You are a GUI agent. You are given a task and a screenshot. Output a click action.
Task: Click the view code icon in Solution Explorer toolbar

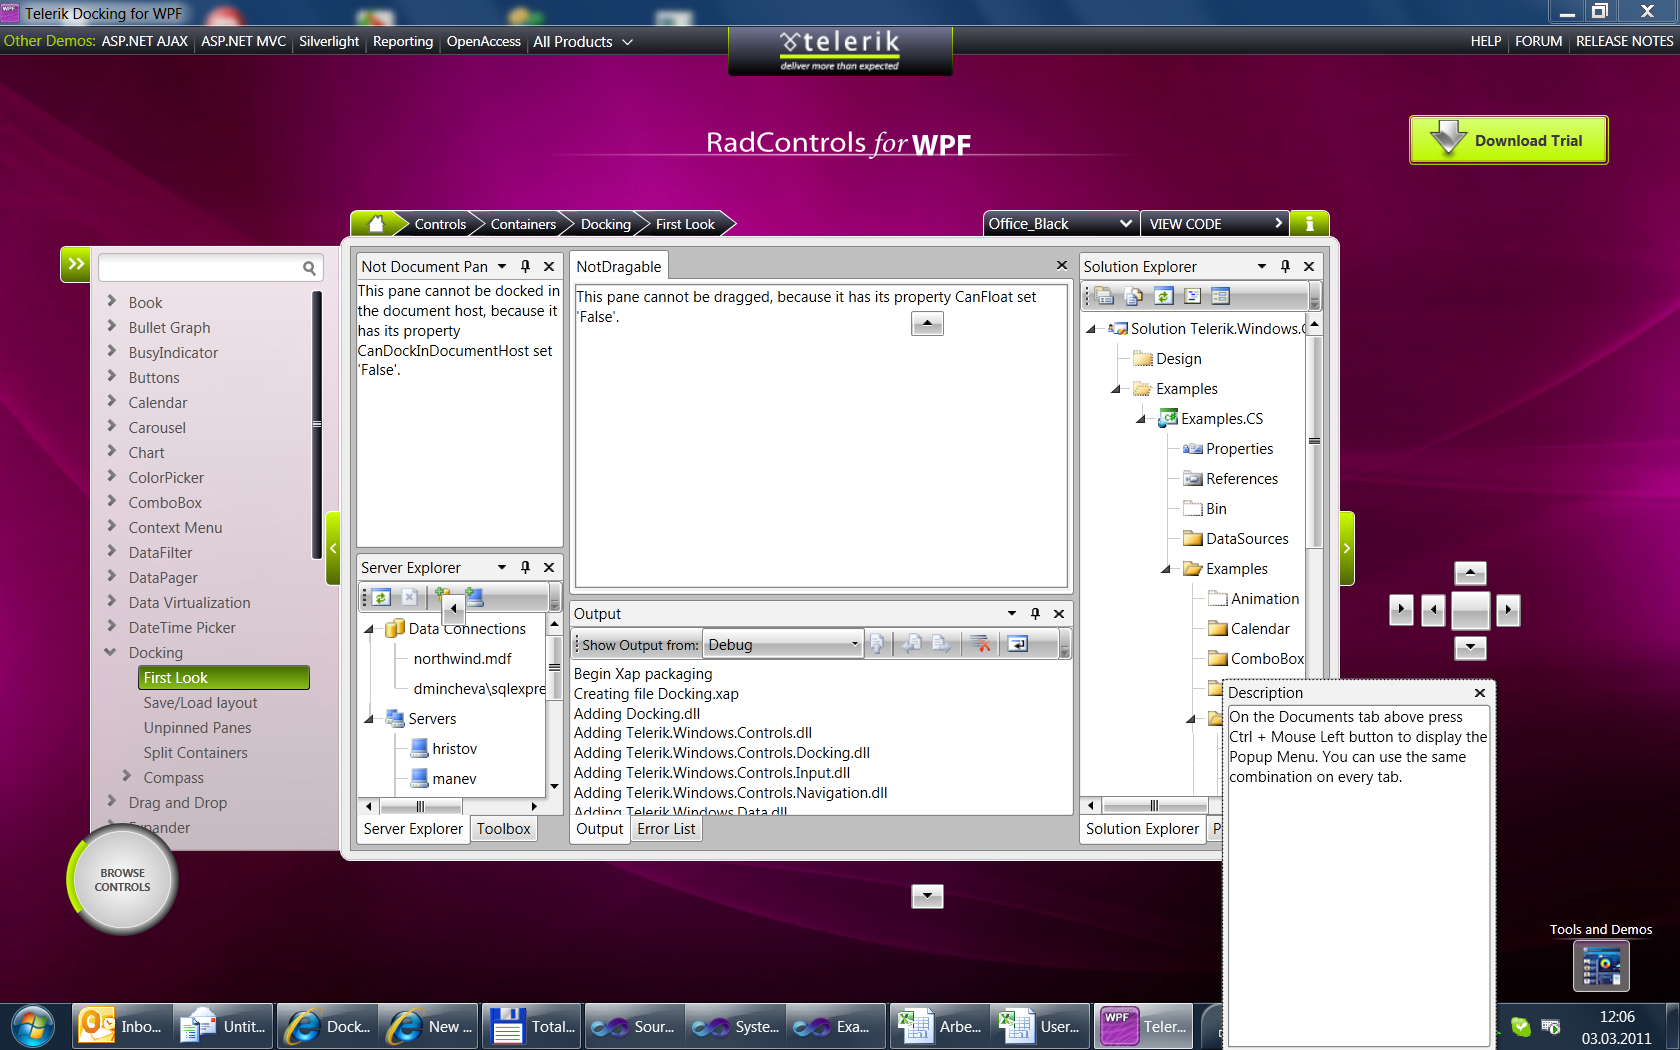(1192, 296)
